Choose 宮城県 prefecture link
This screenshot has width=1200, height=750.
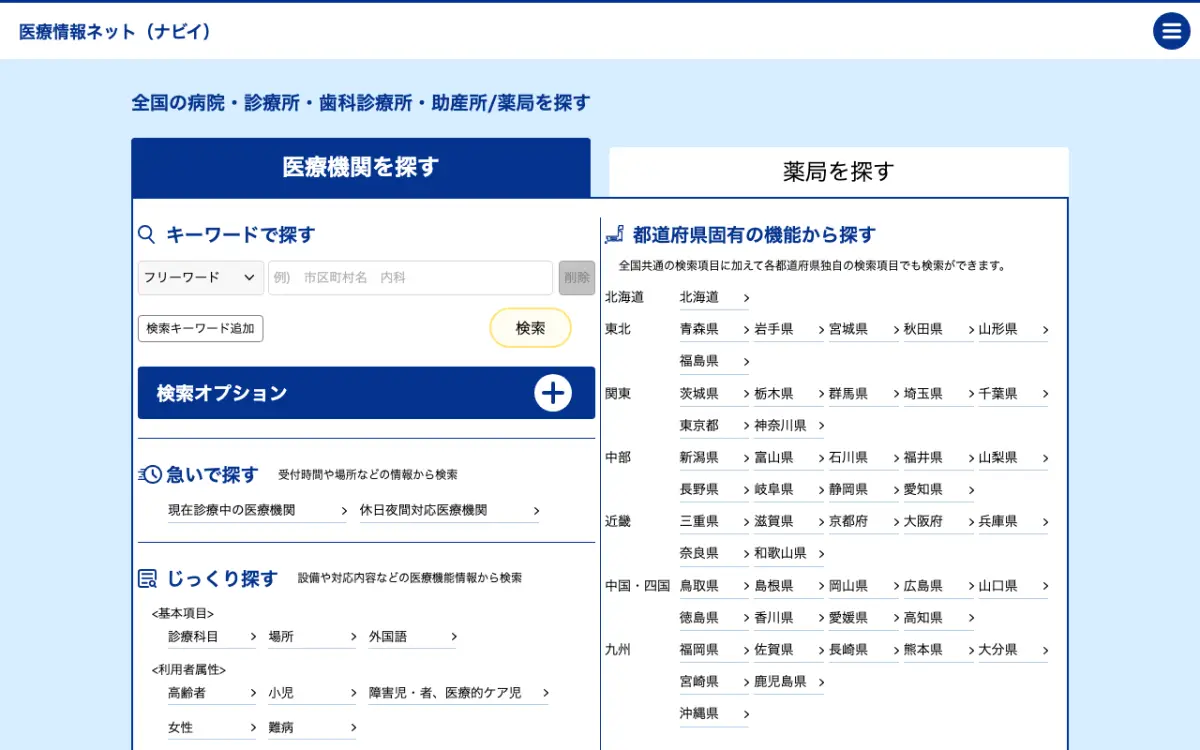pyautogui.click(x=864, y=330)
